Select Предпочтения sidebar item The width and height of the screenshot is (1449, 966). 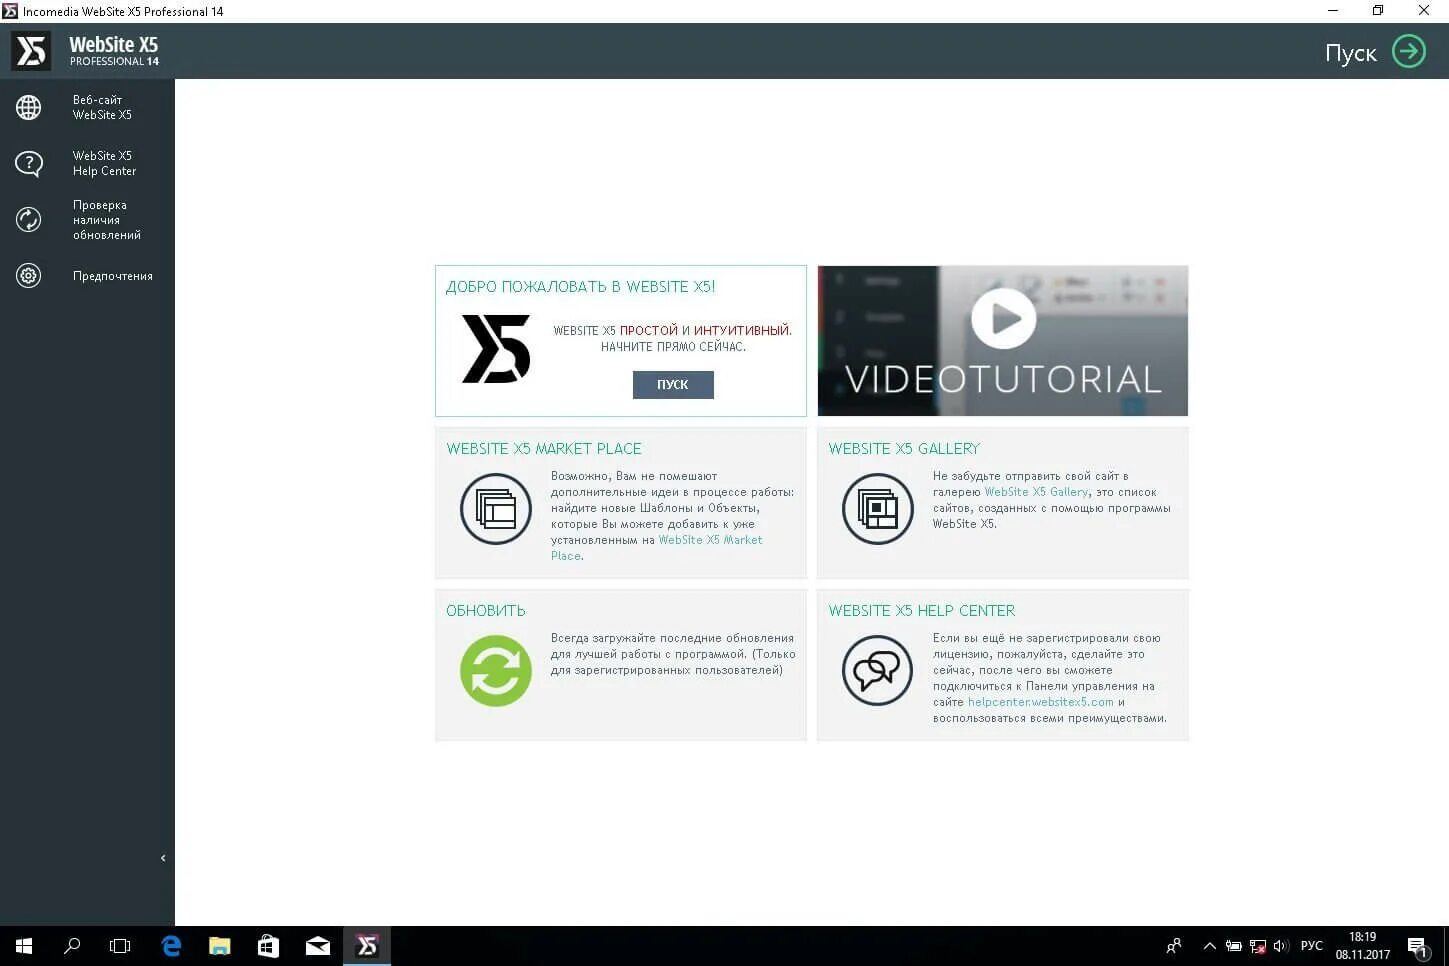tap(87, 276)
